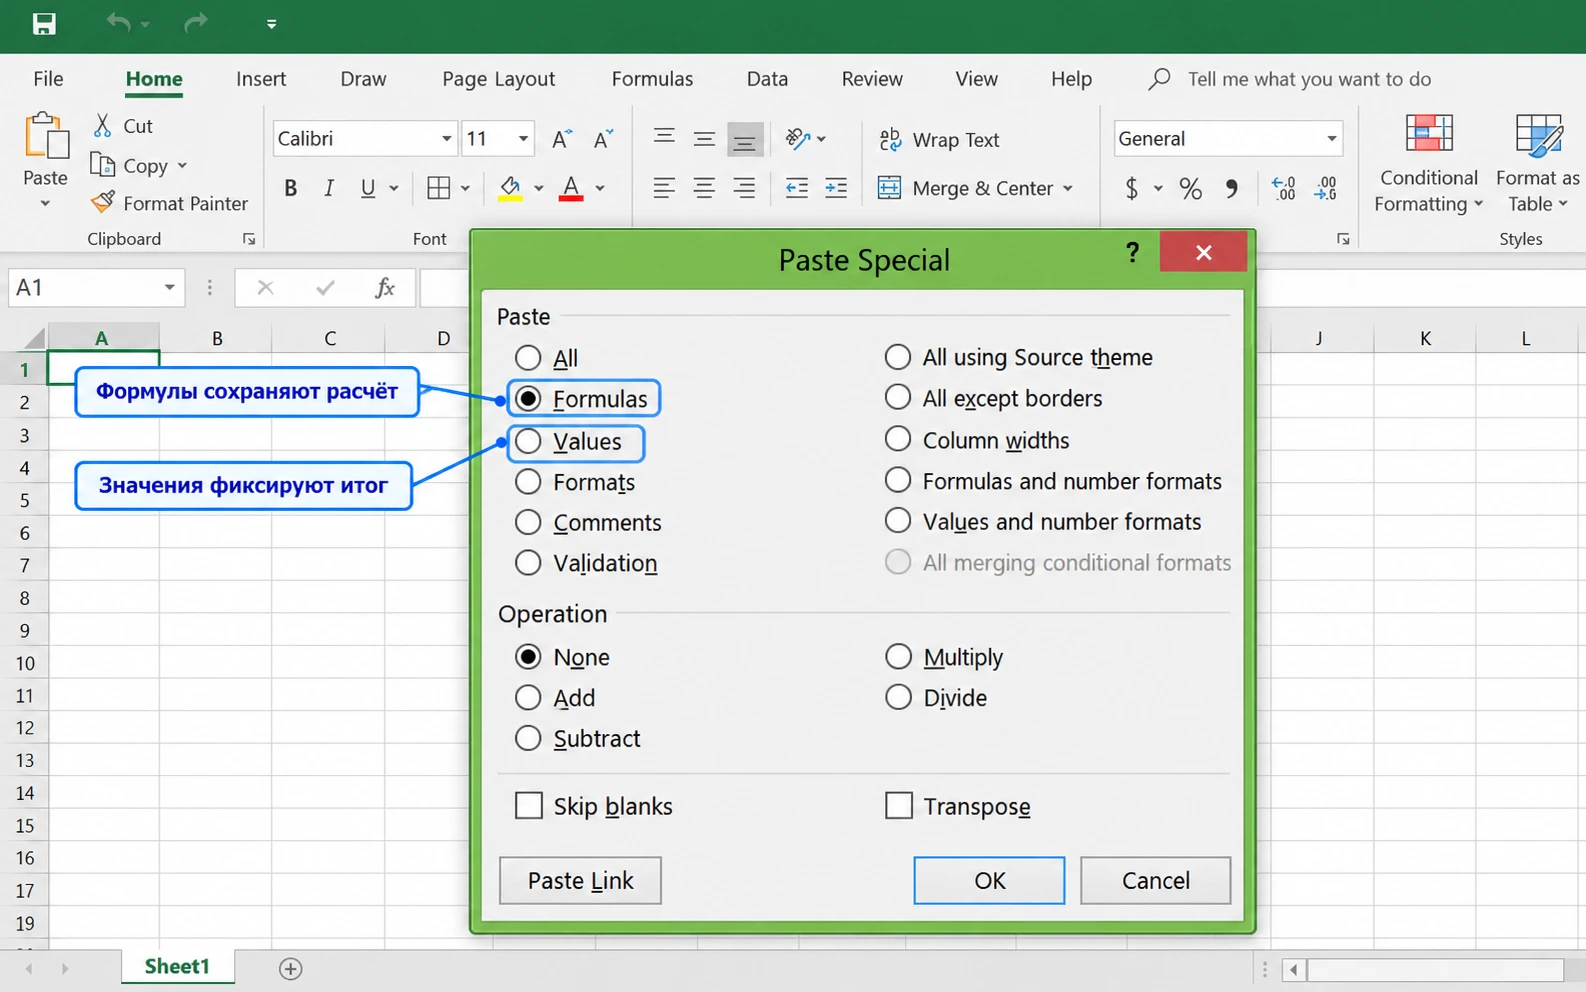Image resolution: width=1586 pixels, height=992 pixels.
Task: Click the Redo arrow icon
Action: (x=196, y=23)
